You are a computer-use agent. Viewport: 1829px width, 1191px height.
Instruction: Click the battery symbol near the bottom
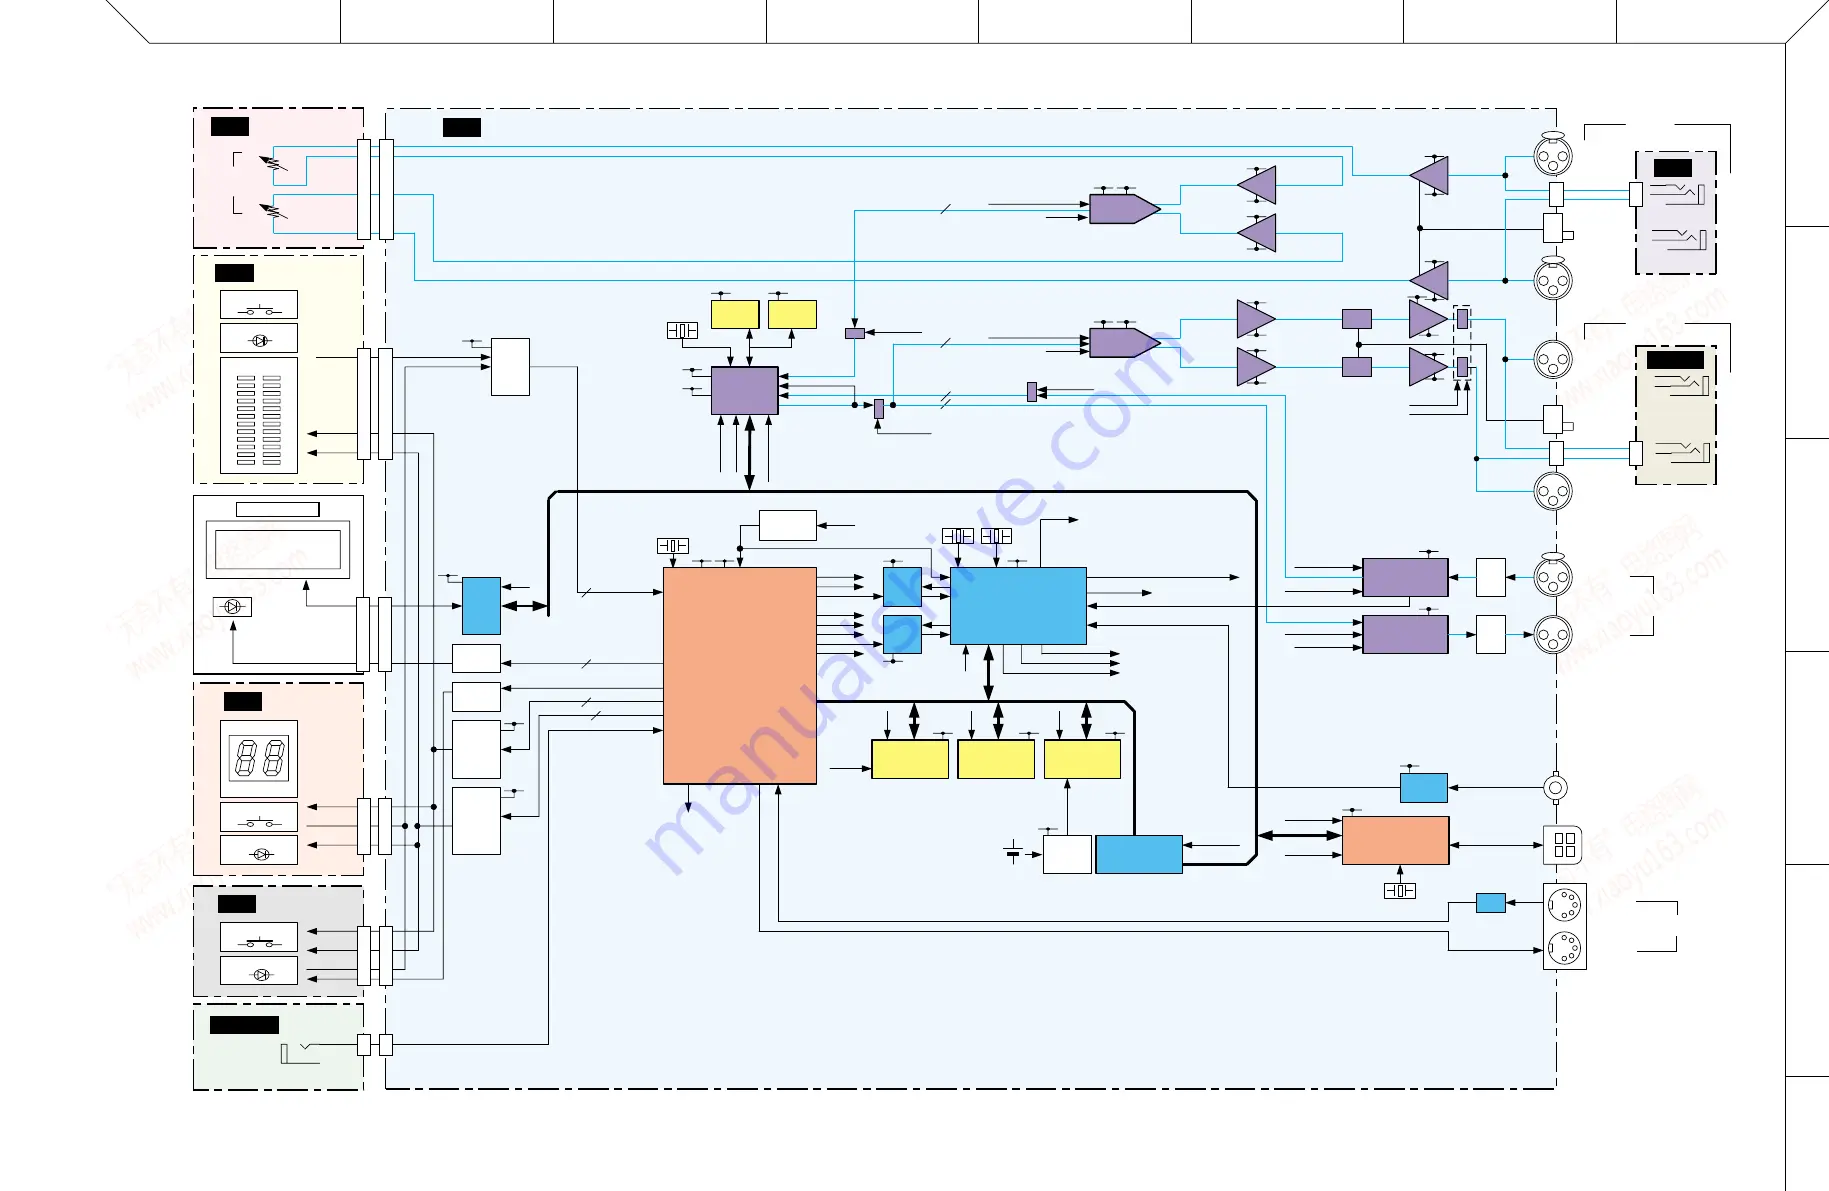[x=1013, y=853]
